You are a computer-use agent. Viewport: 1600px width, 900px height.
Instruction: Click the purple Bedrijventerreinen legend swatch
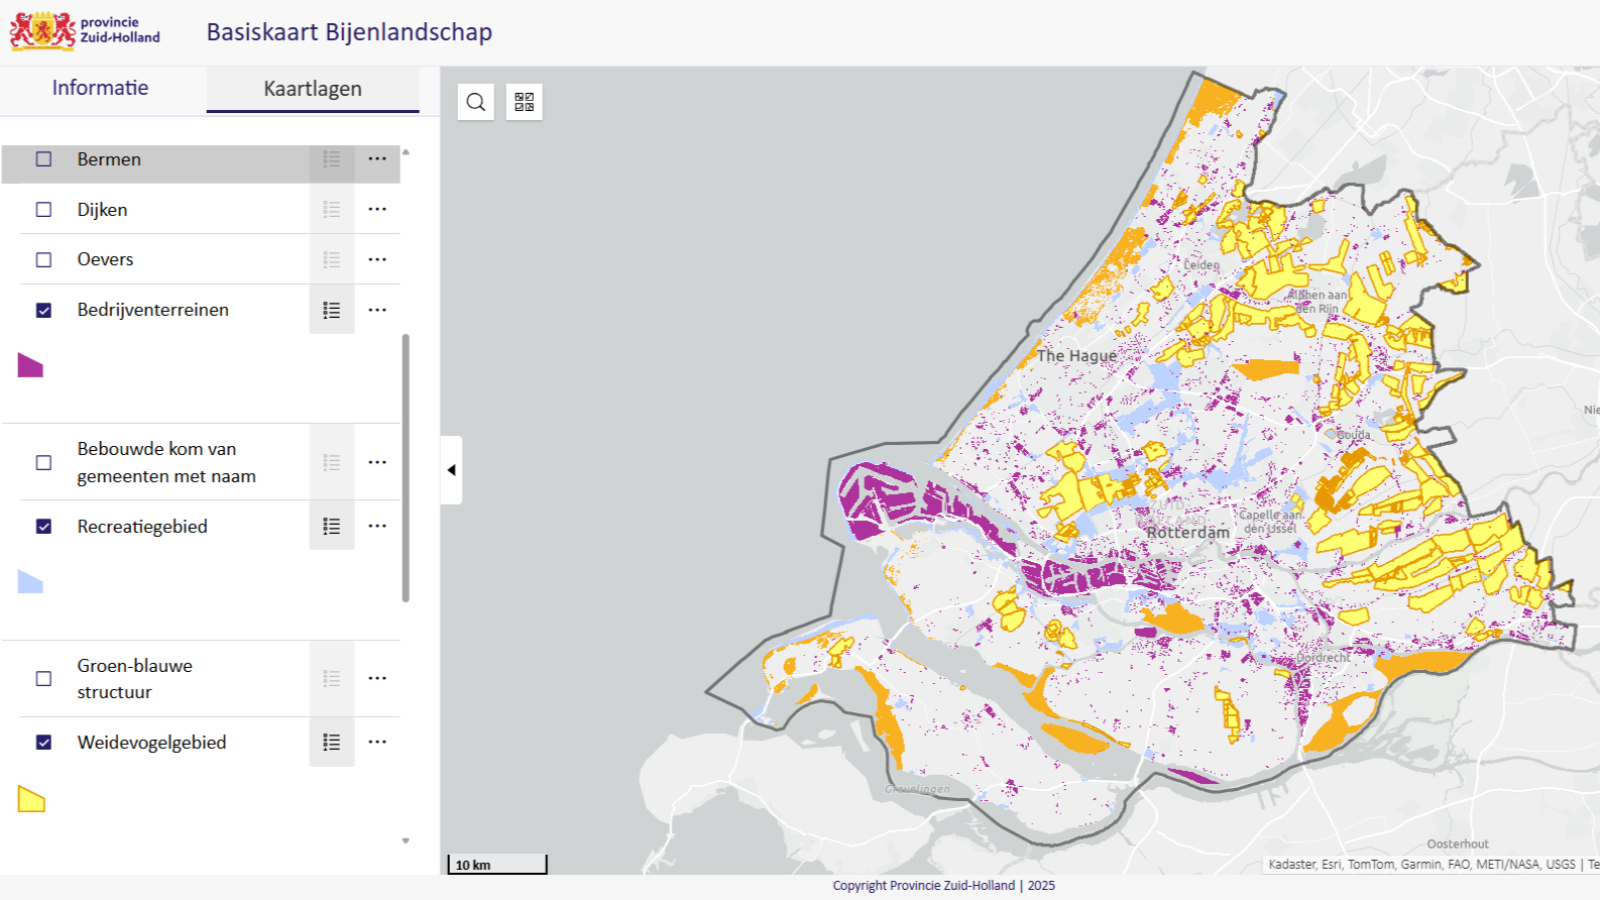[31, 366]
